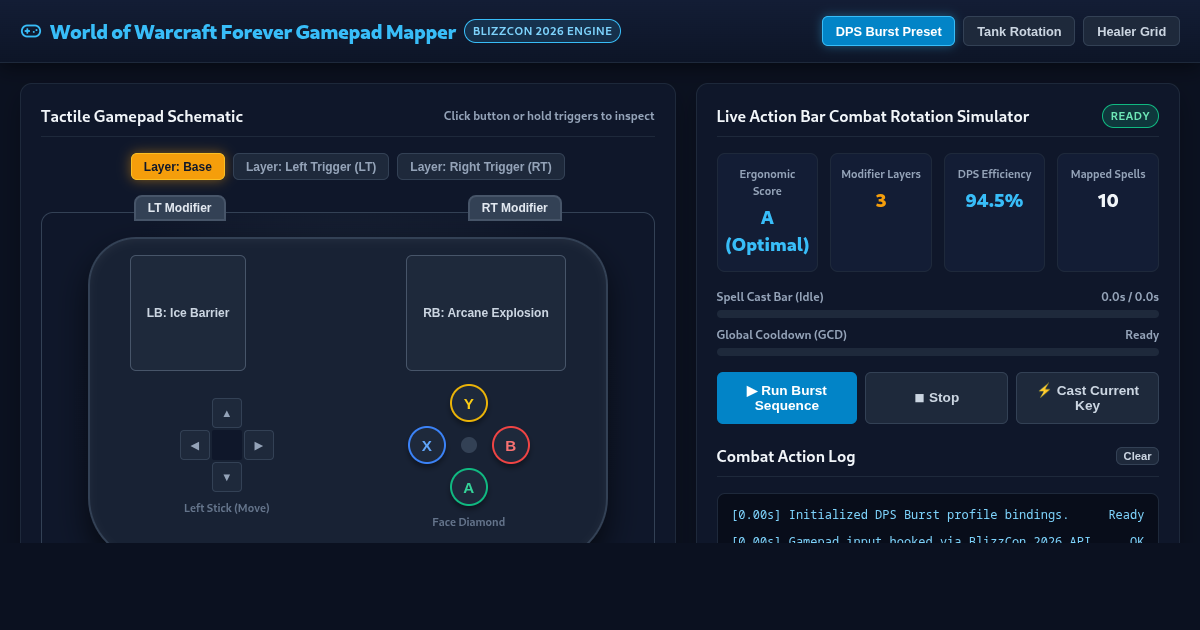This screenshot has height=630, width=1200.
Task: Click the app title in header
Action: pos(253,31)
